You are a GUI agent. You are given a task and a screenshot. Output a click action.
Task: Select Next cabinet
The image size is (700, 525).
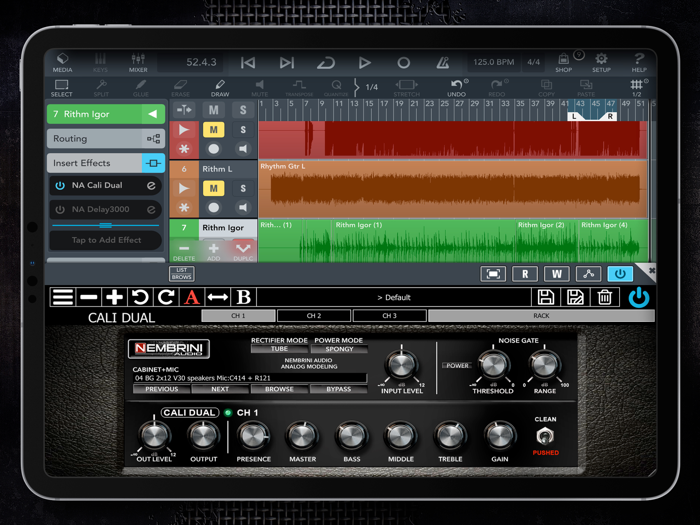tap(220, 389)
